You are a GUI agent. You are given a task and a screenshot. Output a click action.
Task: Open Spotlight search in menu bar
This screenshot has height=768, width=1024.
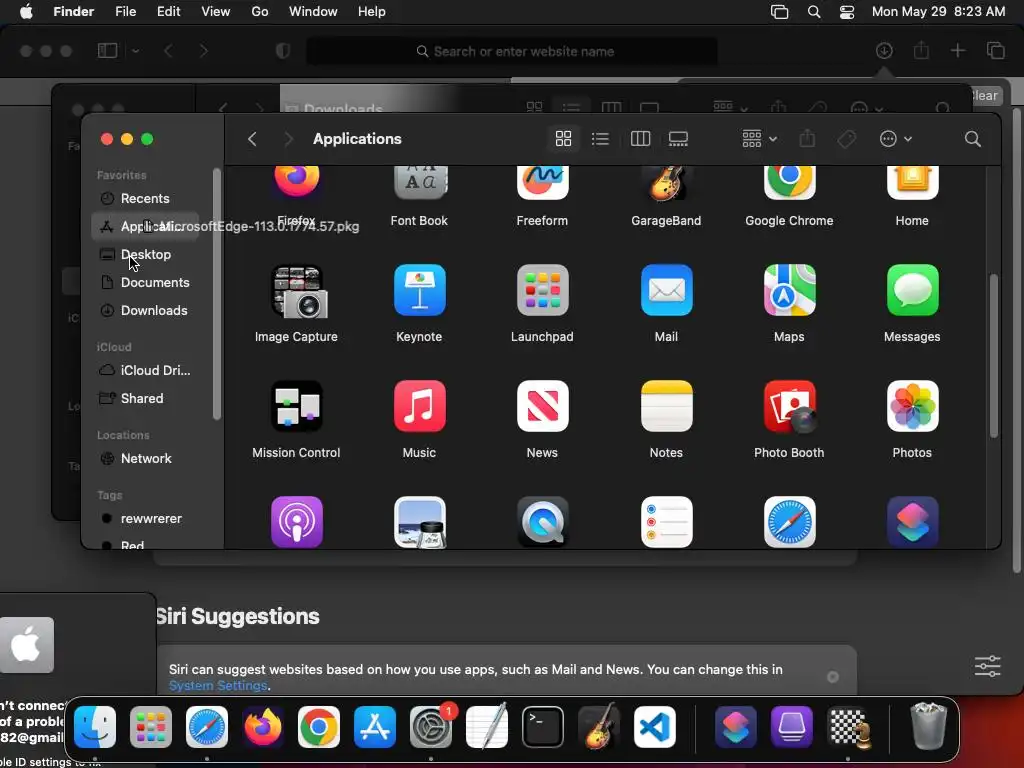pyautogui.click(x=814, y=12)
